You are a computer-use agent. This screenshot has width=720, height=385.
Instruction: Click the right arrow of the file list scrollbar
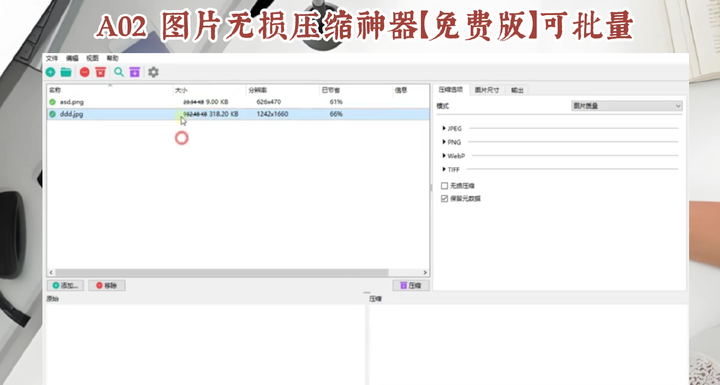click(425, 272)
